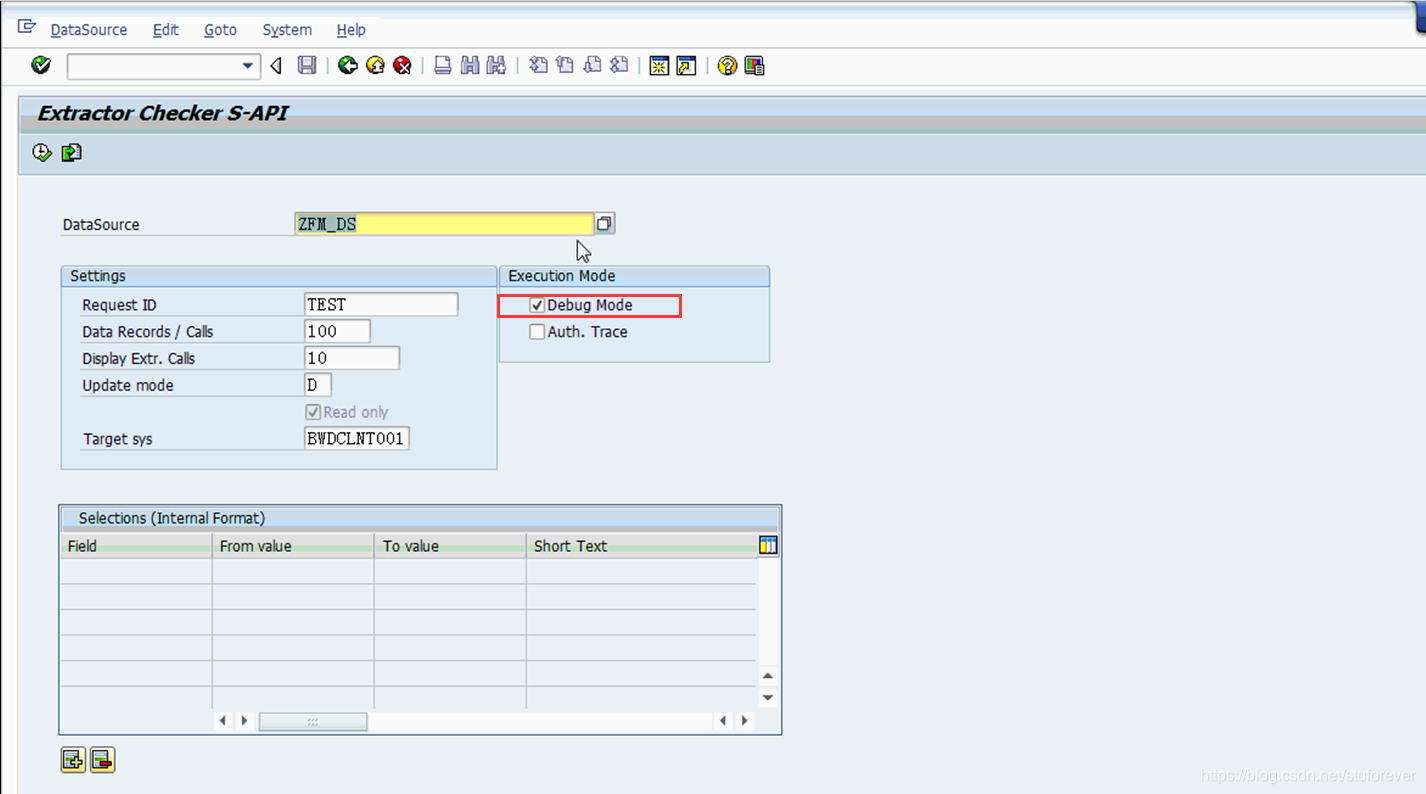1426x794 pixels.
Task: Open the System menu
Action: point(287,30)
